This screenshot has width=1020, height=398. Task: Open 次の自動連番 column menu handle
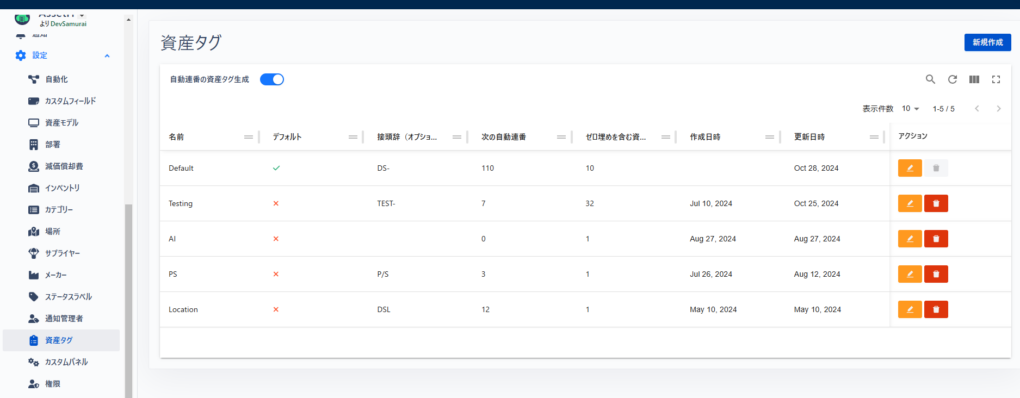(x=561, y=137)
